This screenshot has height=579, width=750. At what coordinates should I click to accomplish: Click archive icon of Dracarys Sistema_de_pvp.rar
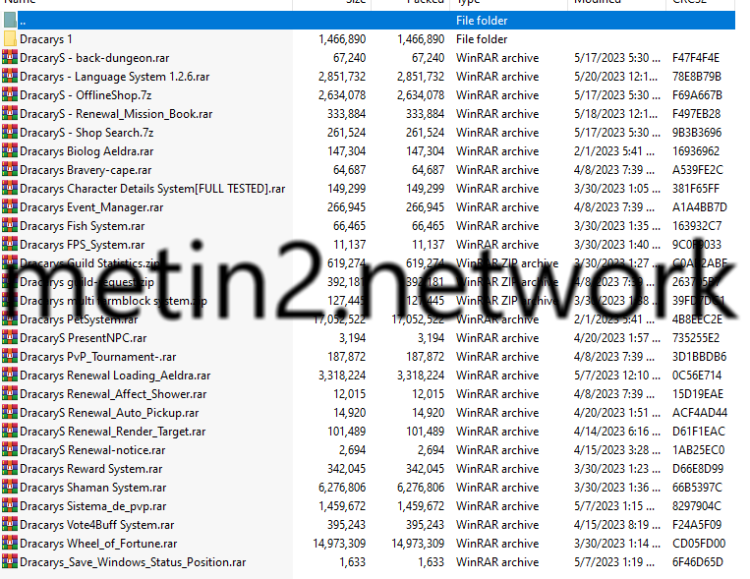[10, 506]
